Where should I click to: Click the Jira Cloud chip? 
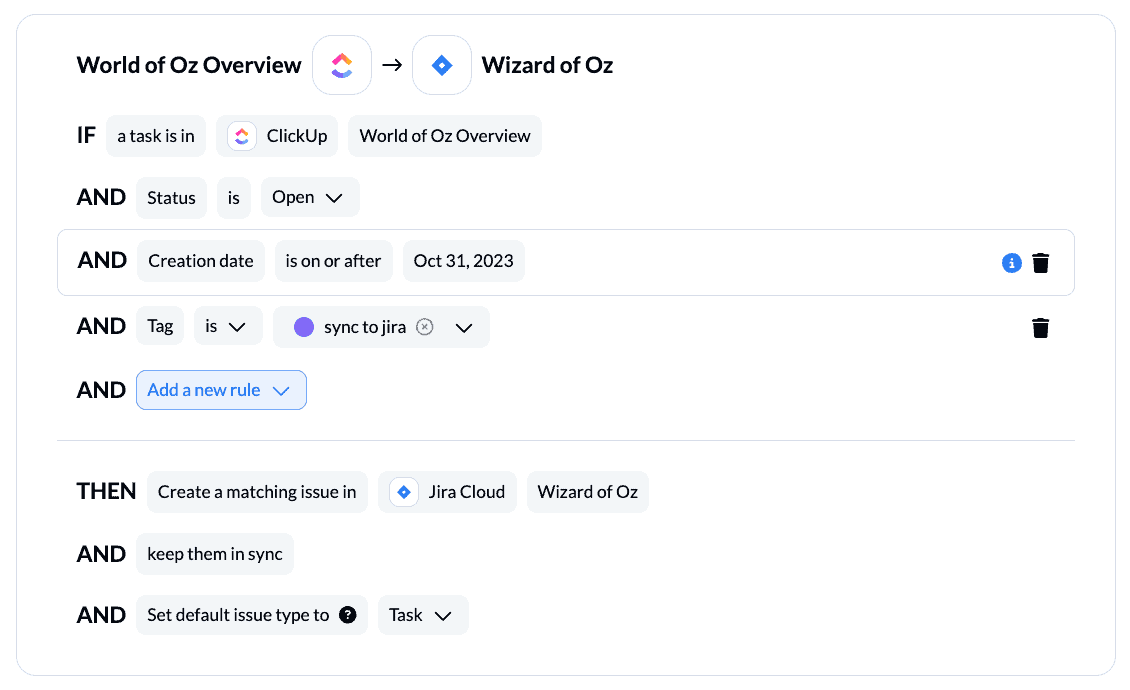[448, 492]
